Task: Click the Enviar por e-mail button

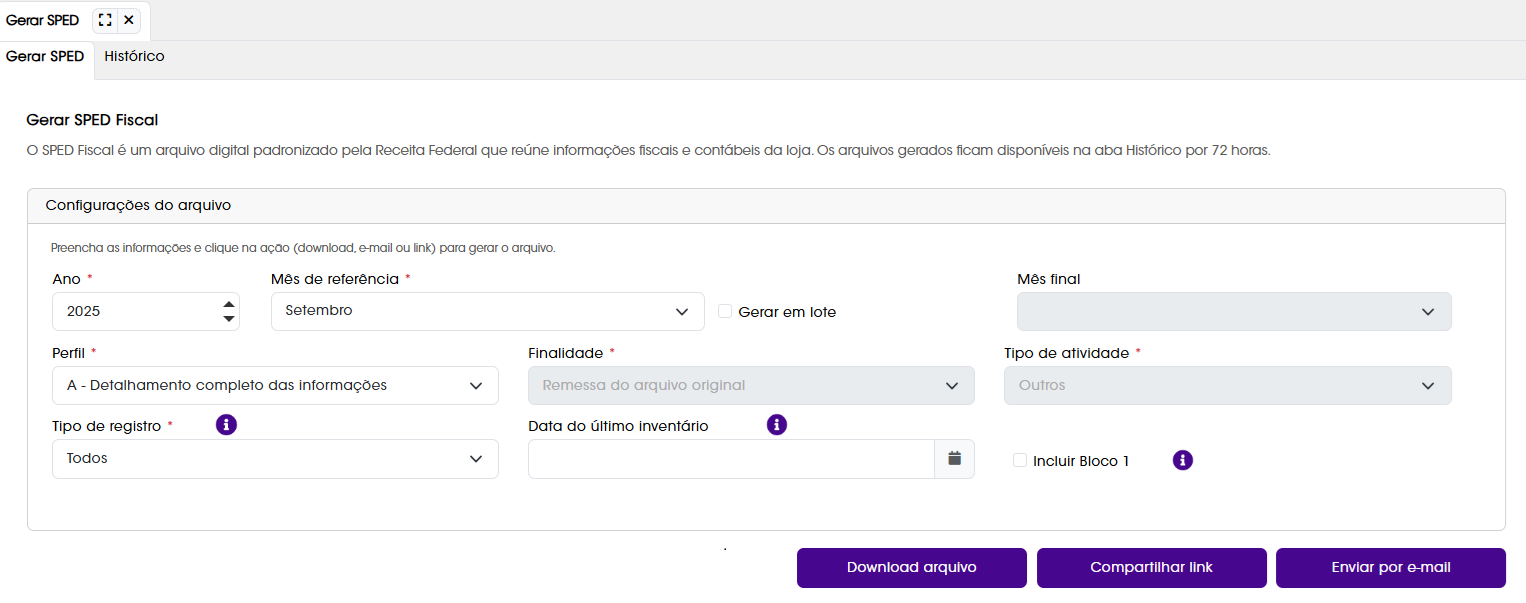Action: tap(1391, 567)
